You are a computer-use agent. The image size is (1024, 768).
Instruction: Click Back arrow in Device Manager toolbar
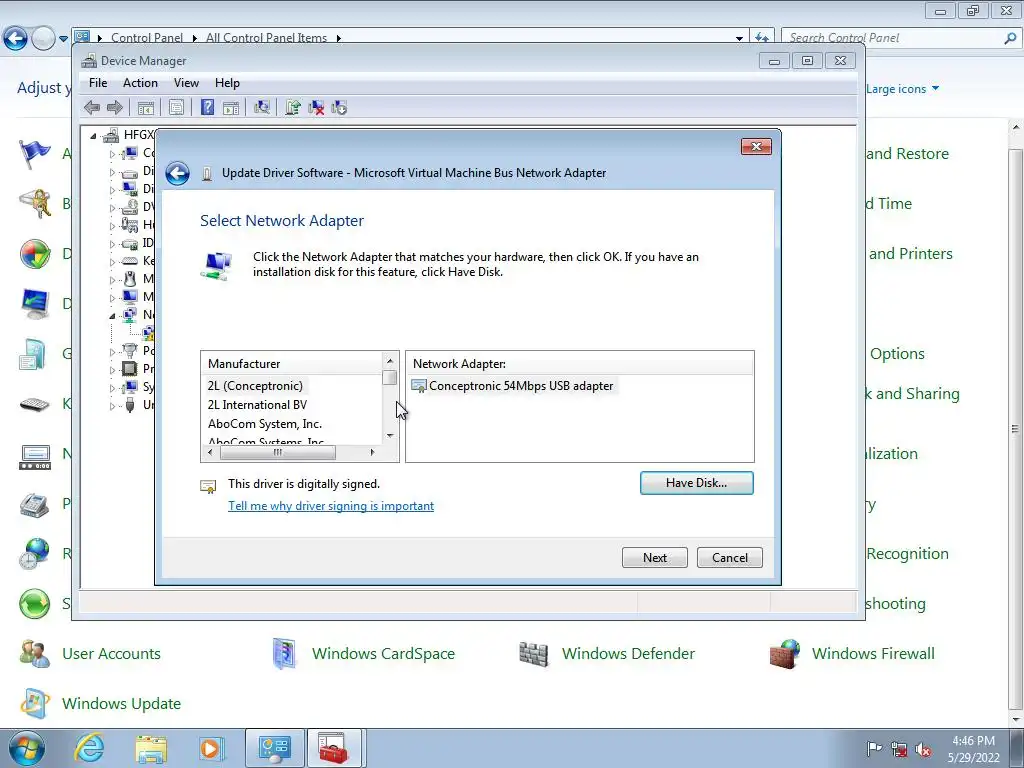[92, 108]
